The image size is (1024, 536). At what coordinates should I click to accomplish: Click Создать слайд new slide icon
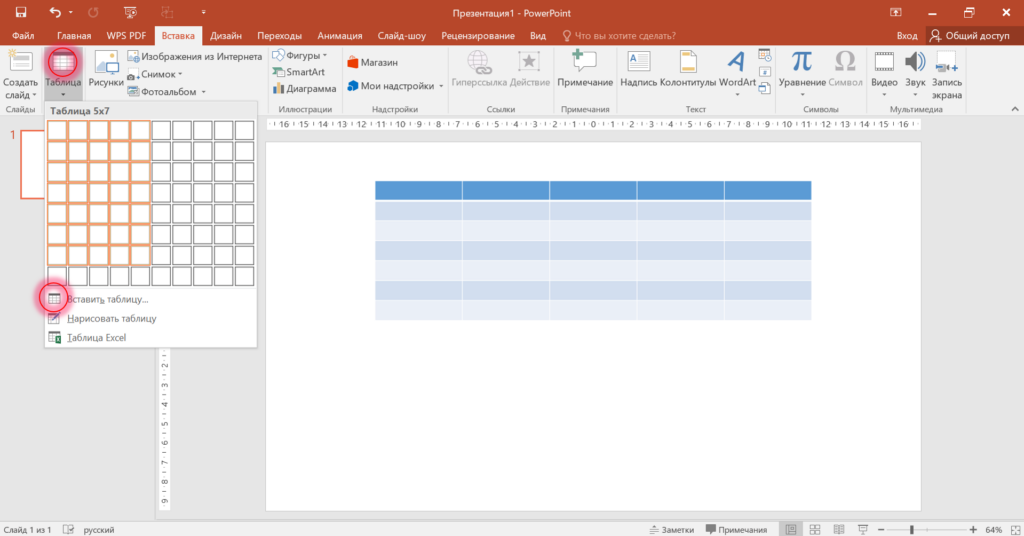click(x=20, y=62)
